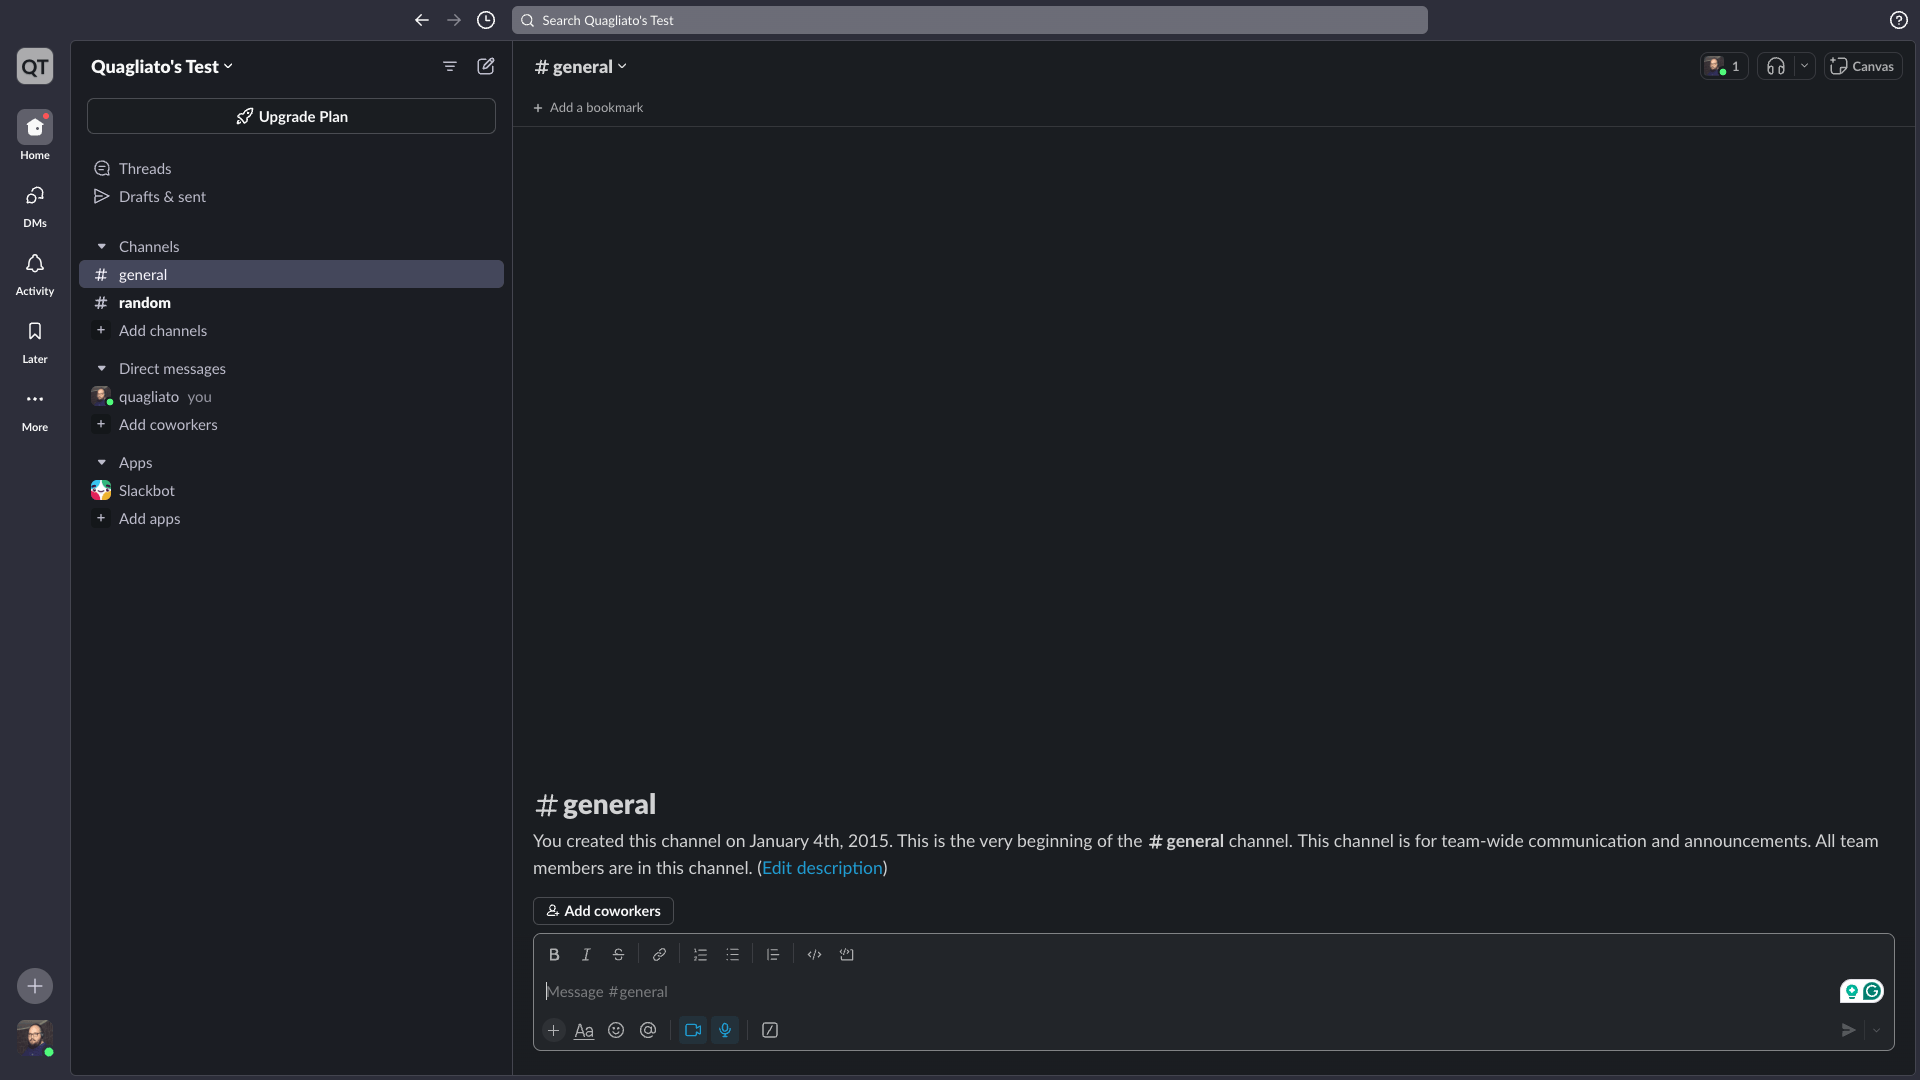Toggle the Canvas panel open
Viewport: 1920px width, 1080px height.
[x=1863, y=66]
